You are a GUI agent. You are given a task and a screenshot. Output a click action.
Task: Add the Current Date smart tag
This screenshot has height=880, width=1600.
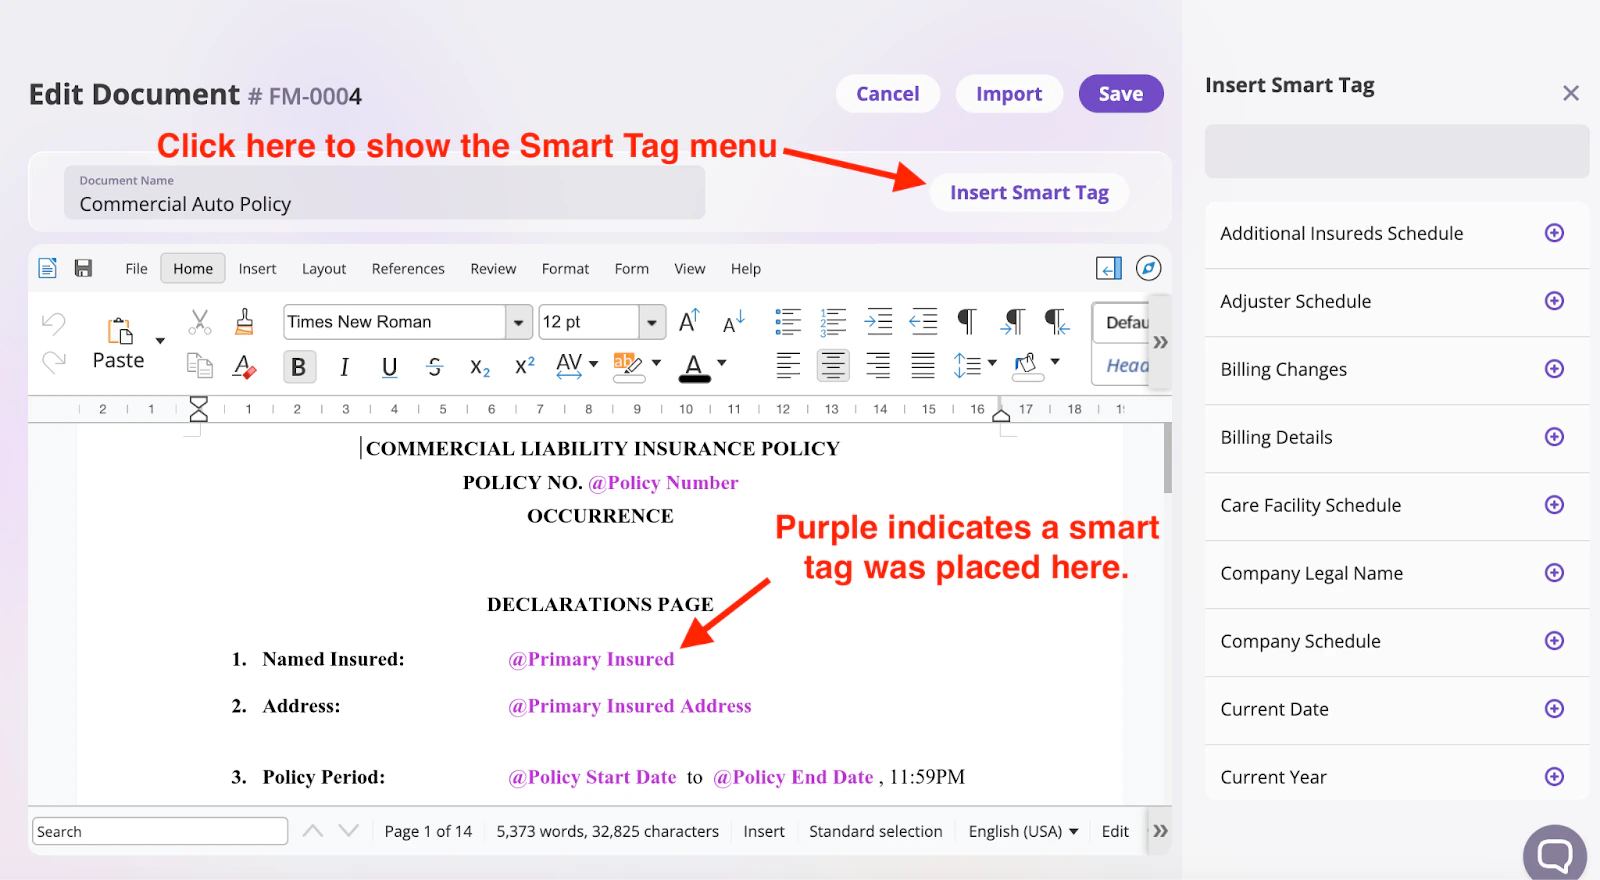(1554, 709)
